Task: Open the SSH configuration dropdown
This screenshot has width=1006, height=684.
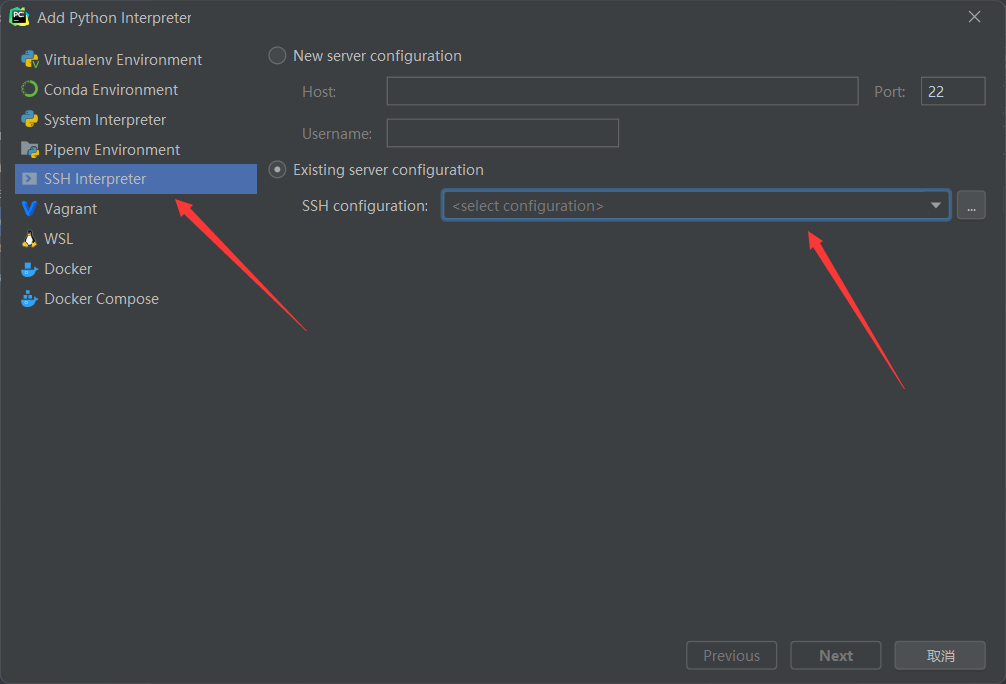Action: [696, 205]
